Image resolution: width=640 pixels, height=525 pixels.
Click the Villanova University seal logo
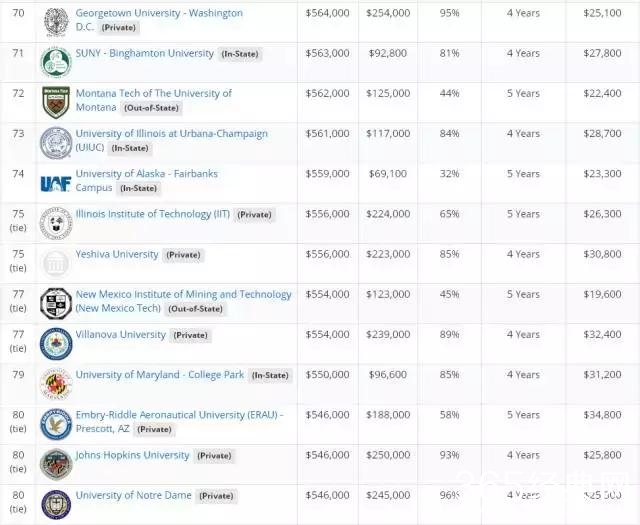coord(55,344)
